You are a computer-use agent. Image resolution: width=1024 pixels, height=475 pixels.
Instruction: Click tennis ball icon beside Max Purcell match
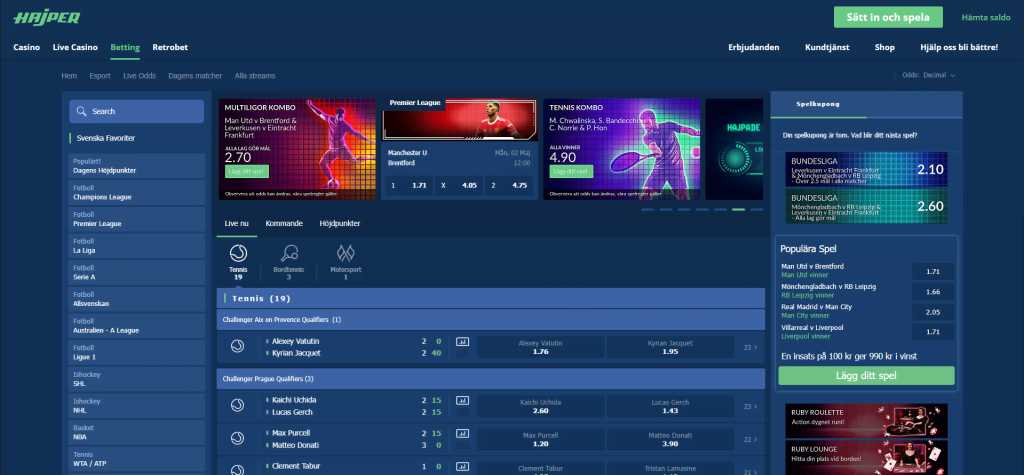point(237,438)
